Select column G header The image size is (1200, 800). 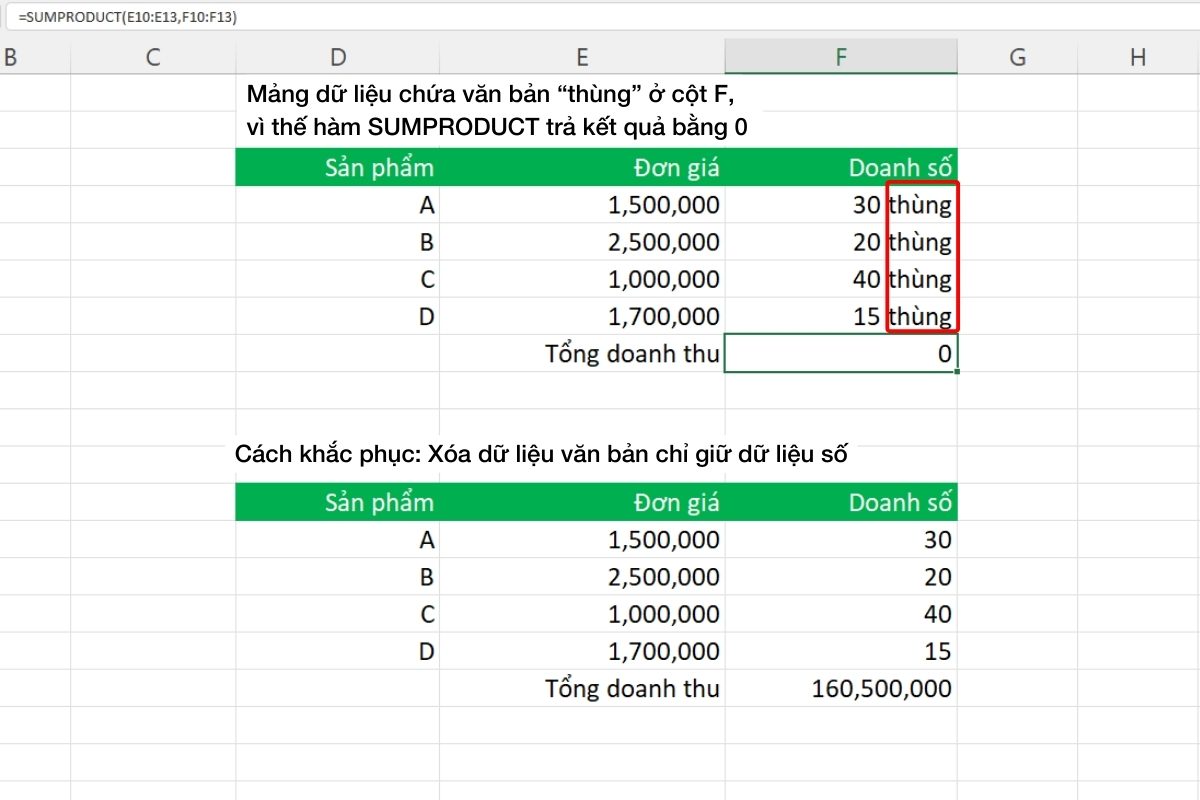1017,57
